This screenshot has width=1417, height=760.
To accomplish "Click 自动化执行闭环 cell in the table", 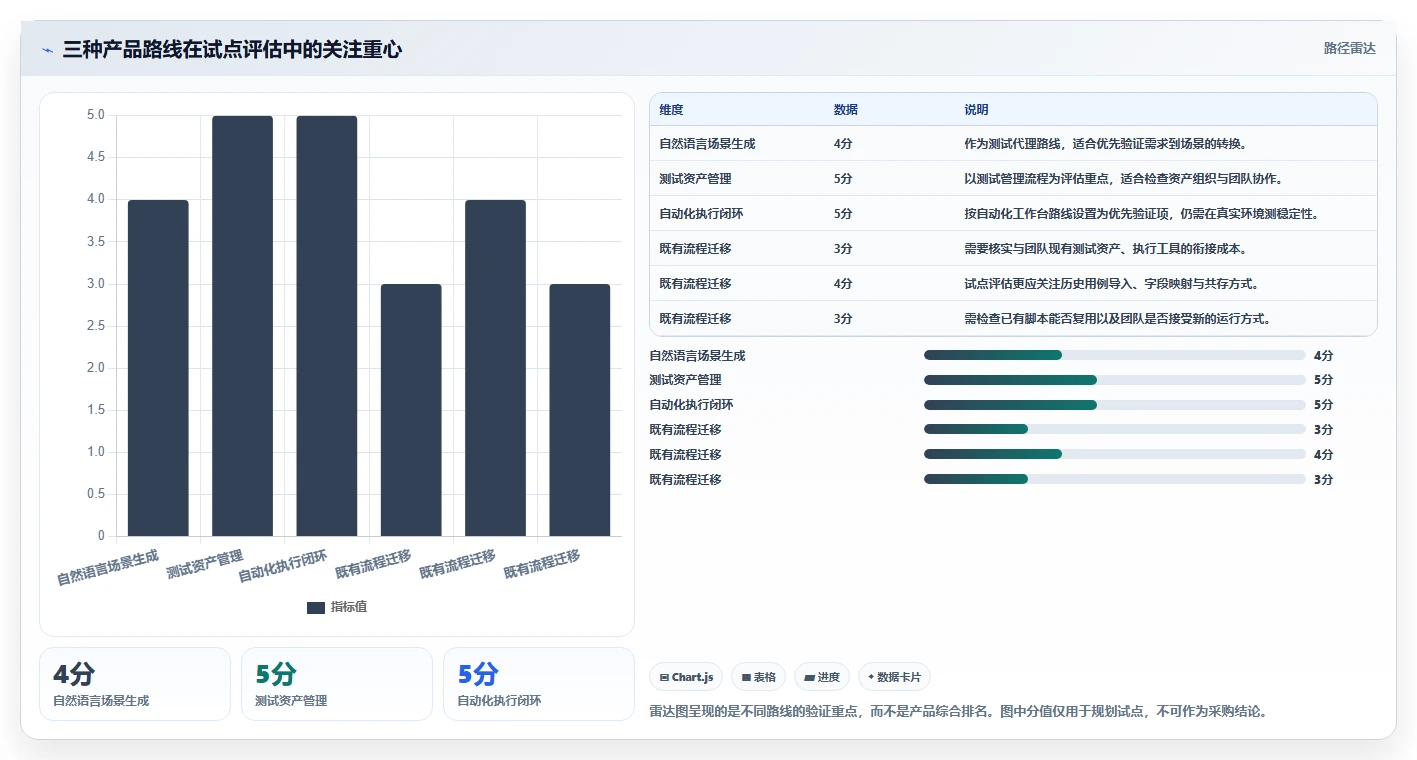I will pyautogui.click(x=701, y=214).
